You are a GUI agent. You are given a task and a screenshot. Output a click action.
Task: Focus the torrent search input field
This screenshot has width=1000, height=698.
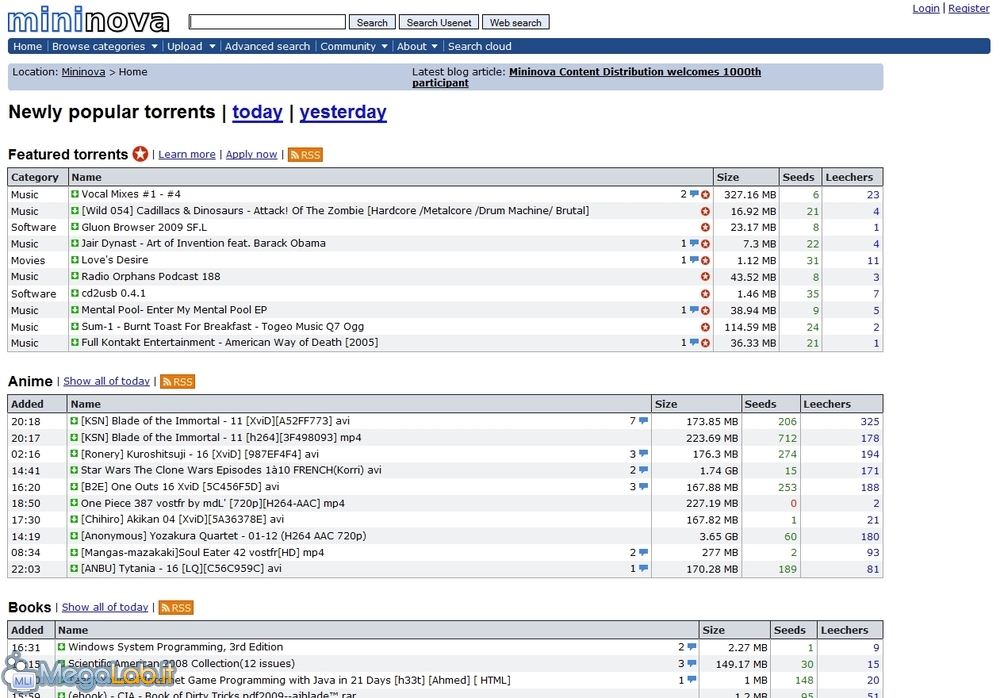point(267,22)
